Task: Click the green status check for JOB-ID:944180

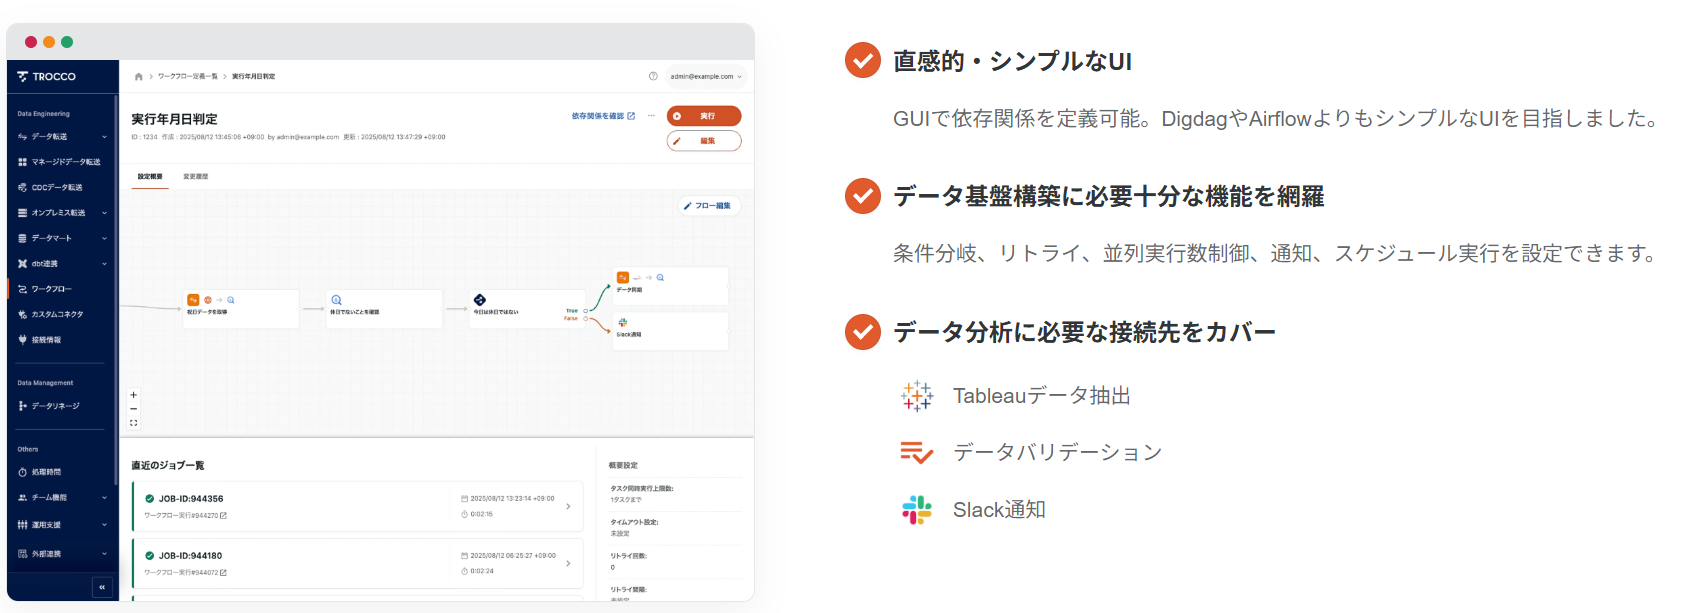Action: [150, 556]
